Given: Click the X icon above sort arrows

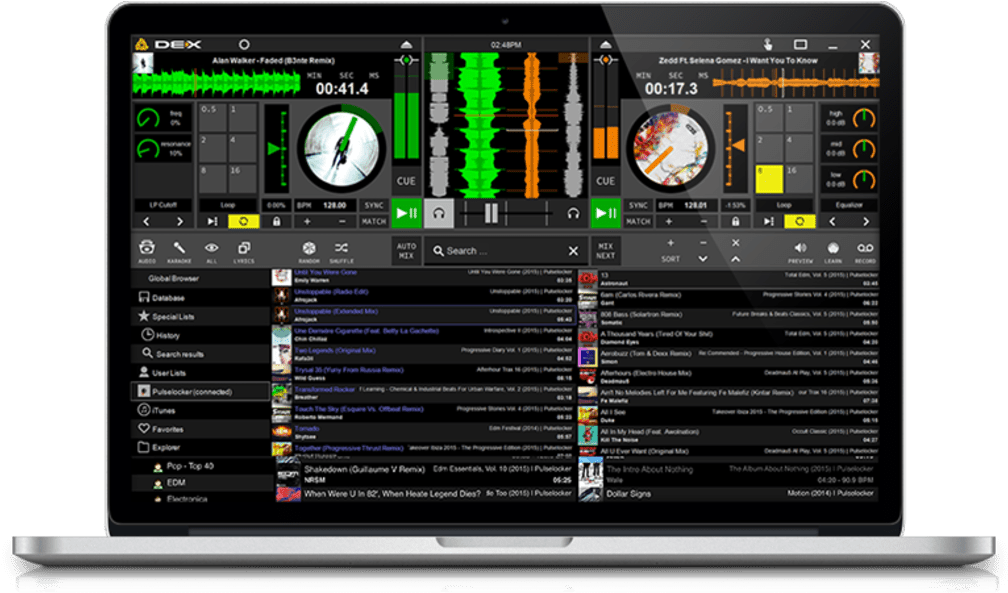Looking at the screenshot, I should tap(735, 243).
